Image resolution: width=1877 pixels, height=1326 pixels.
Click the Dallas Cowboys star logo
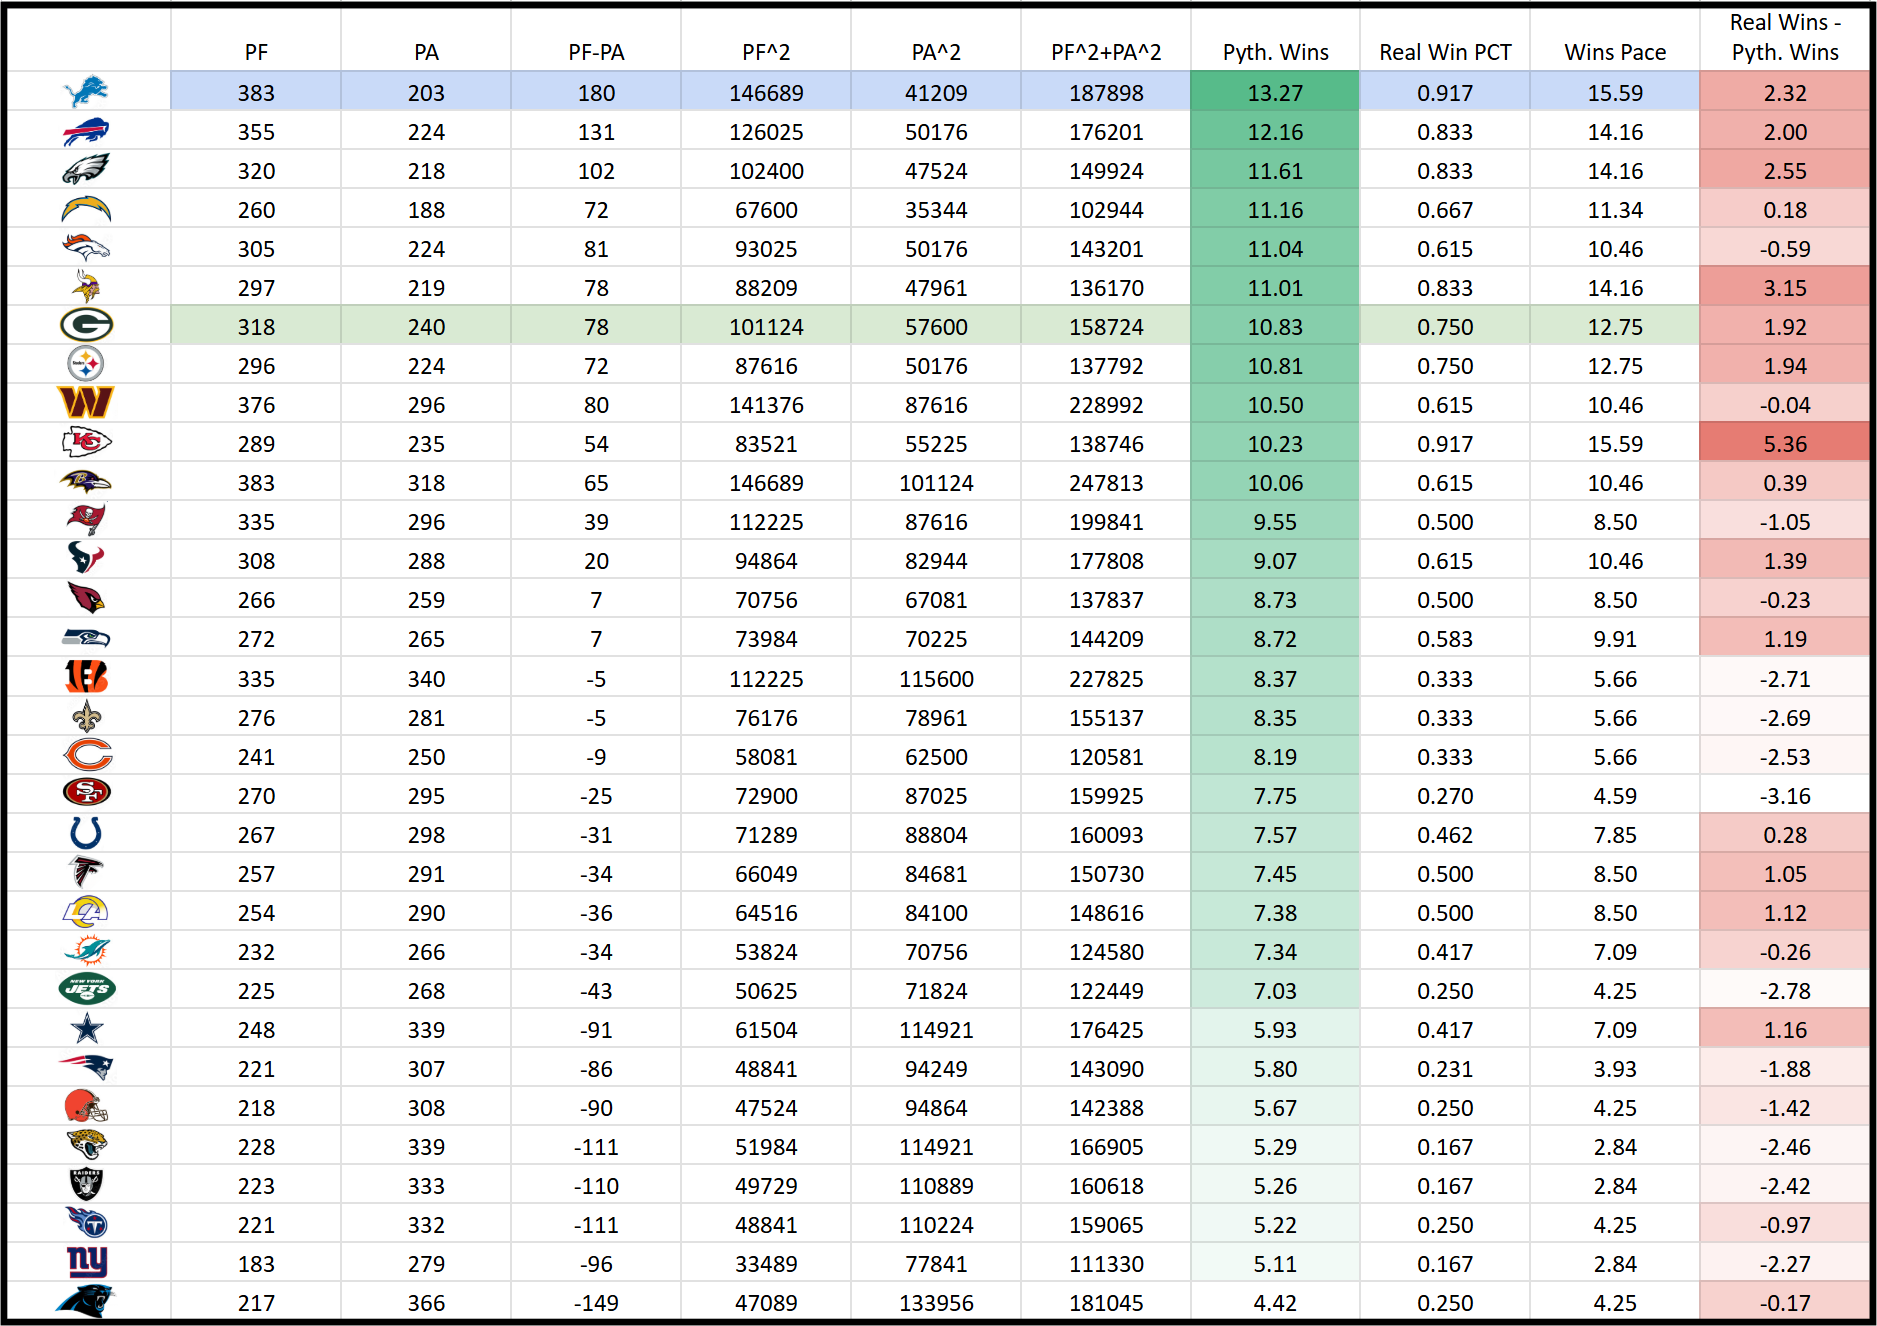[x=86, y=1028]
